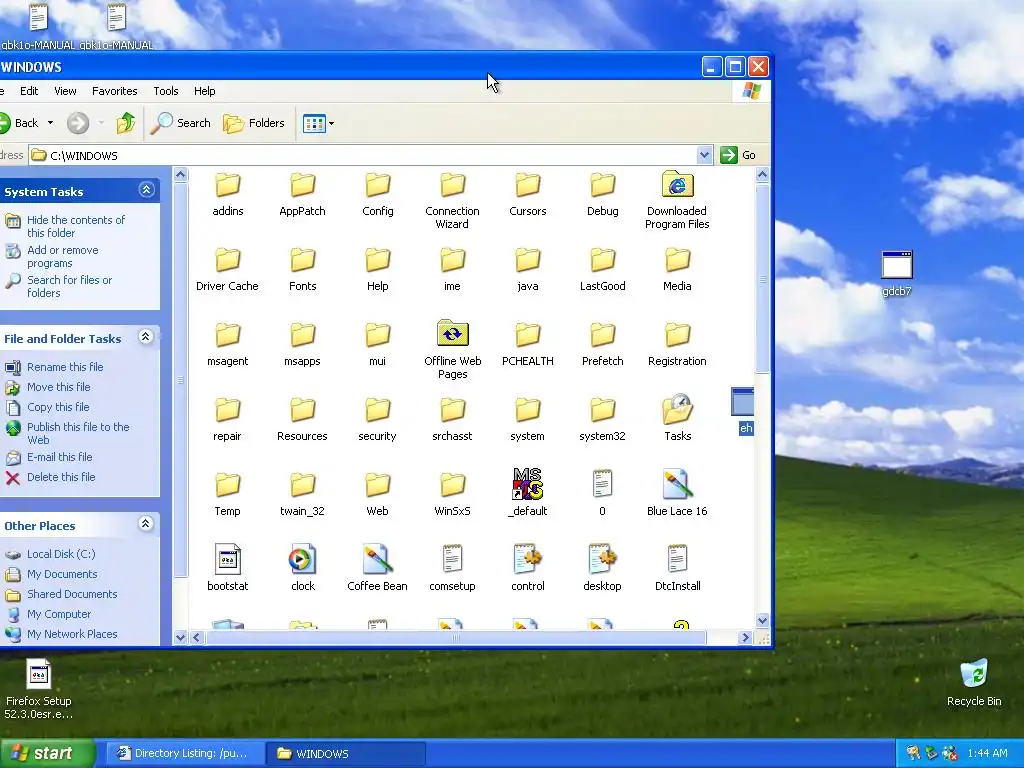
Task: Open My Network Places link
Action: [x=72, y=634]
